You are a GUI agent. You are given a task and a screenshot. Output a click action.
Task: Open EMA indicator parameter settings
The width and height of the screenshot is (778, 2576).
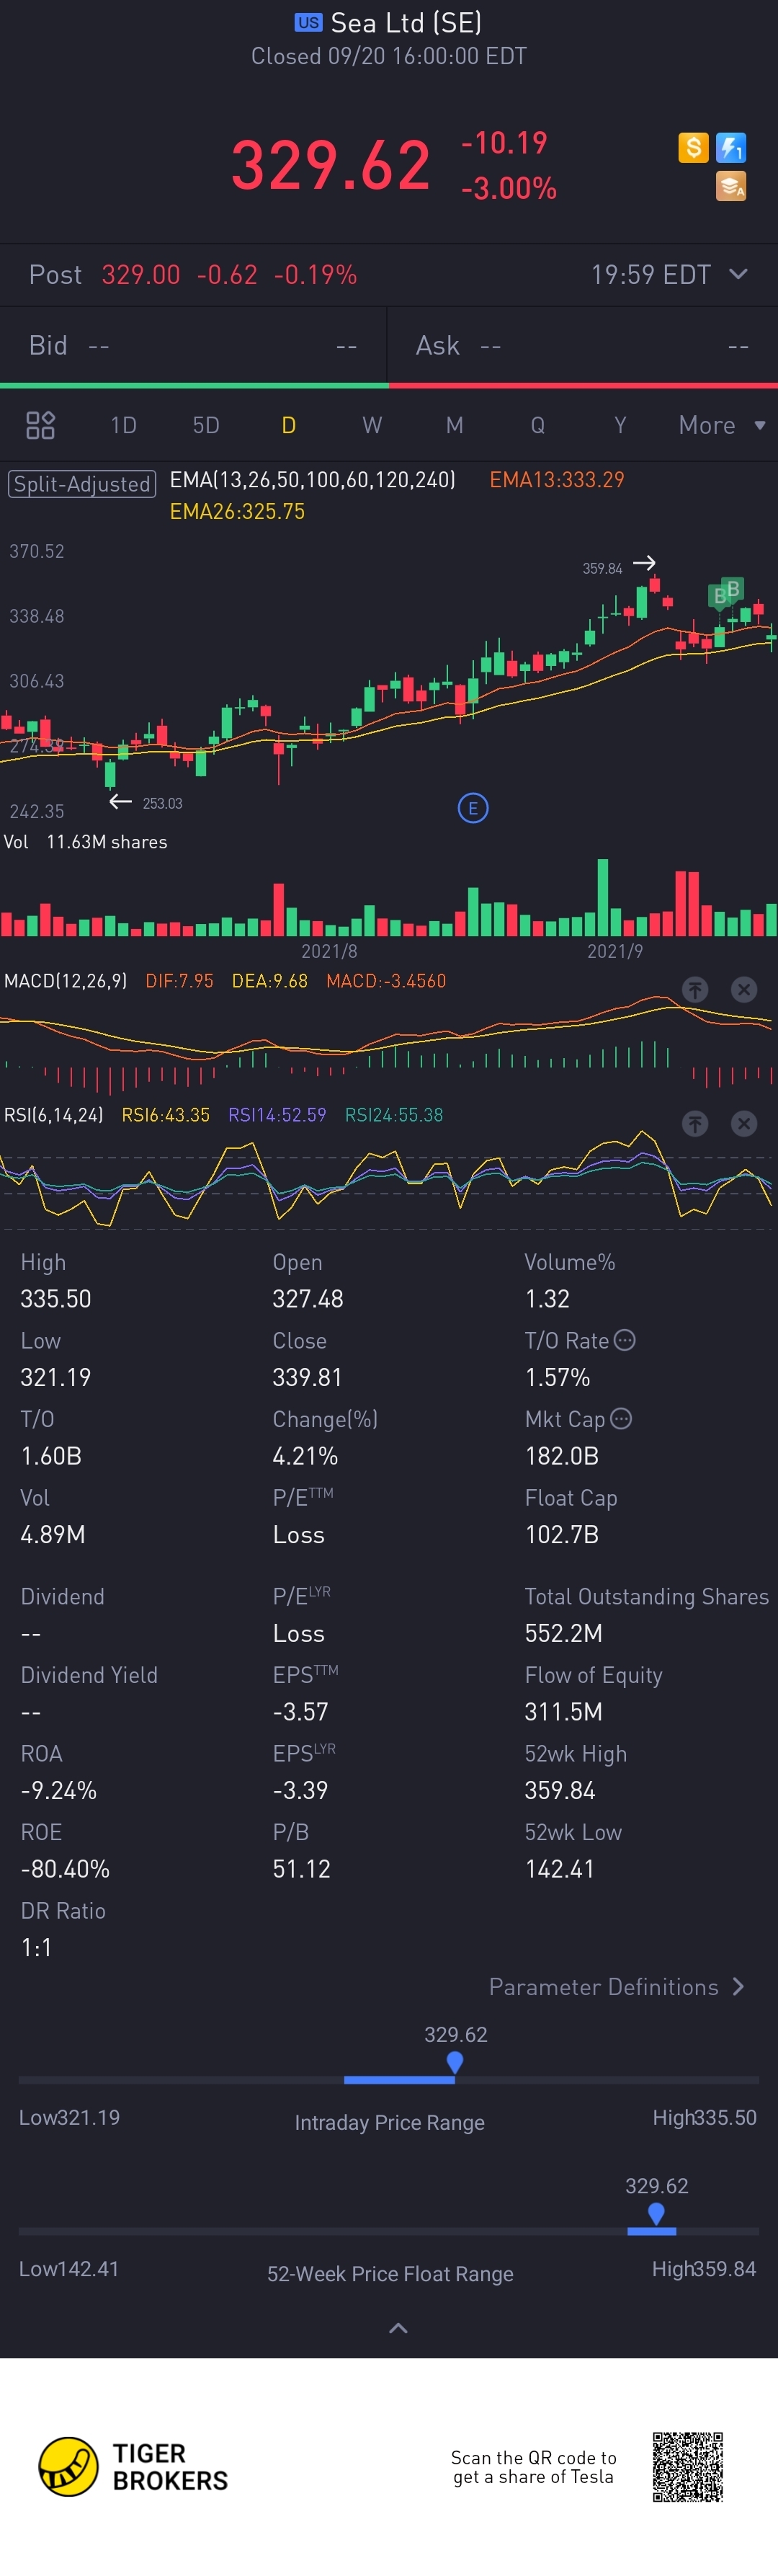tap(312, 480)
